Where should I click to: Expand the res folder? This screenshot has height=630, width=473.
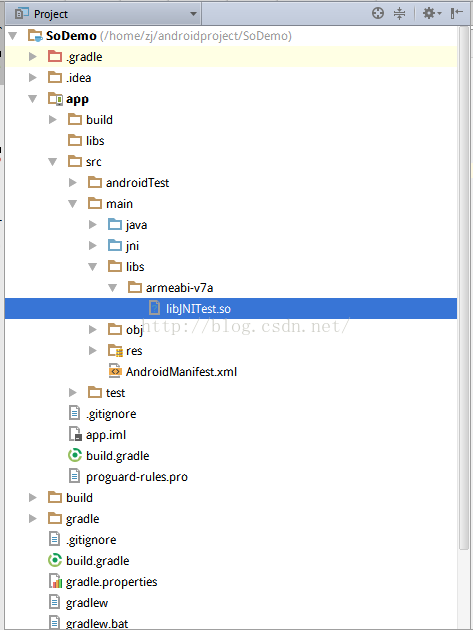93,350
